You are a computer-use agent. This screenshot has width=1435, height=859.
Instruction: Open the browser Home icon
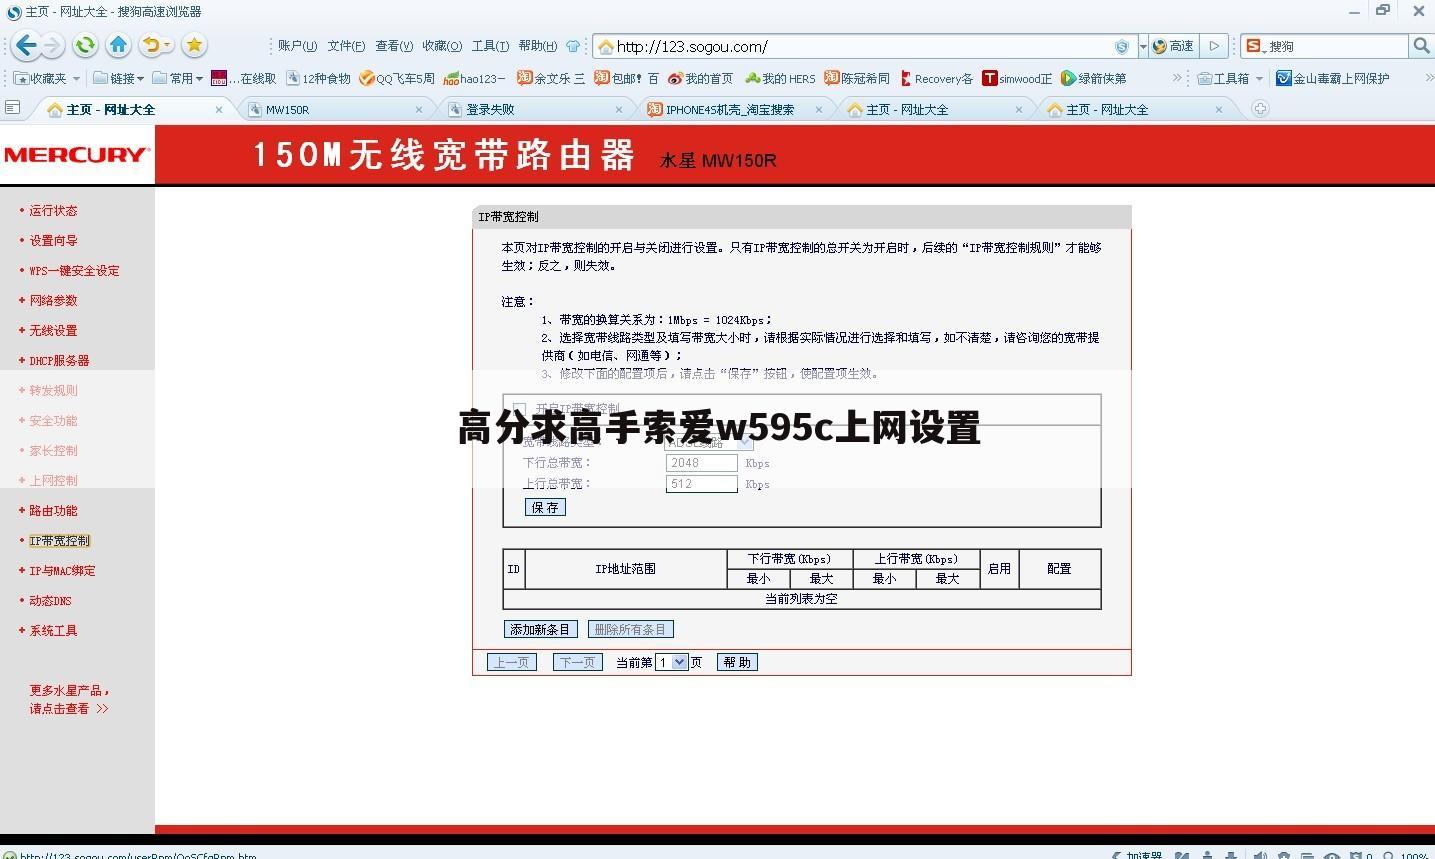118,45
